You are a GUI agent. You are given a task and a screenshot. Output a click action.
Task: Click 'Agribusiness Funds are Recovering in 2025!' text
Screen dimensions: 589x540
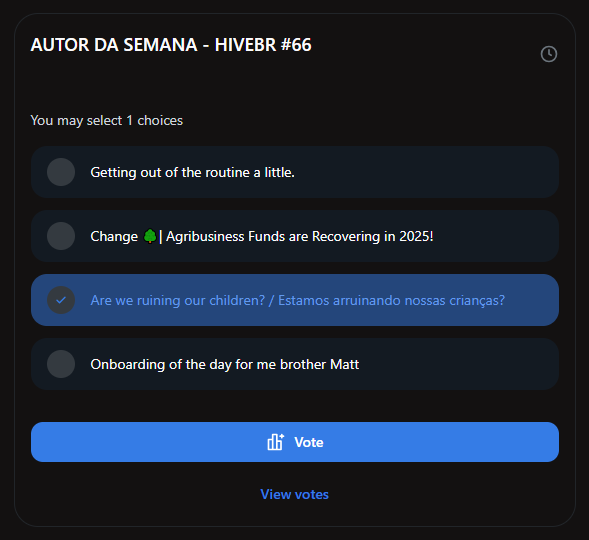(x=299, y=236)
